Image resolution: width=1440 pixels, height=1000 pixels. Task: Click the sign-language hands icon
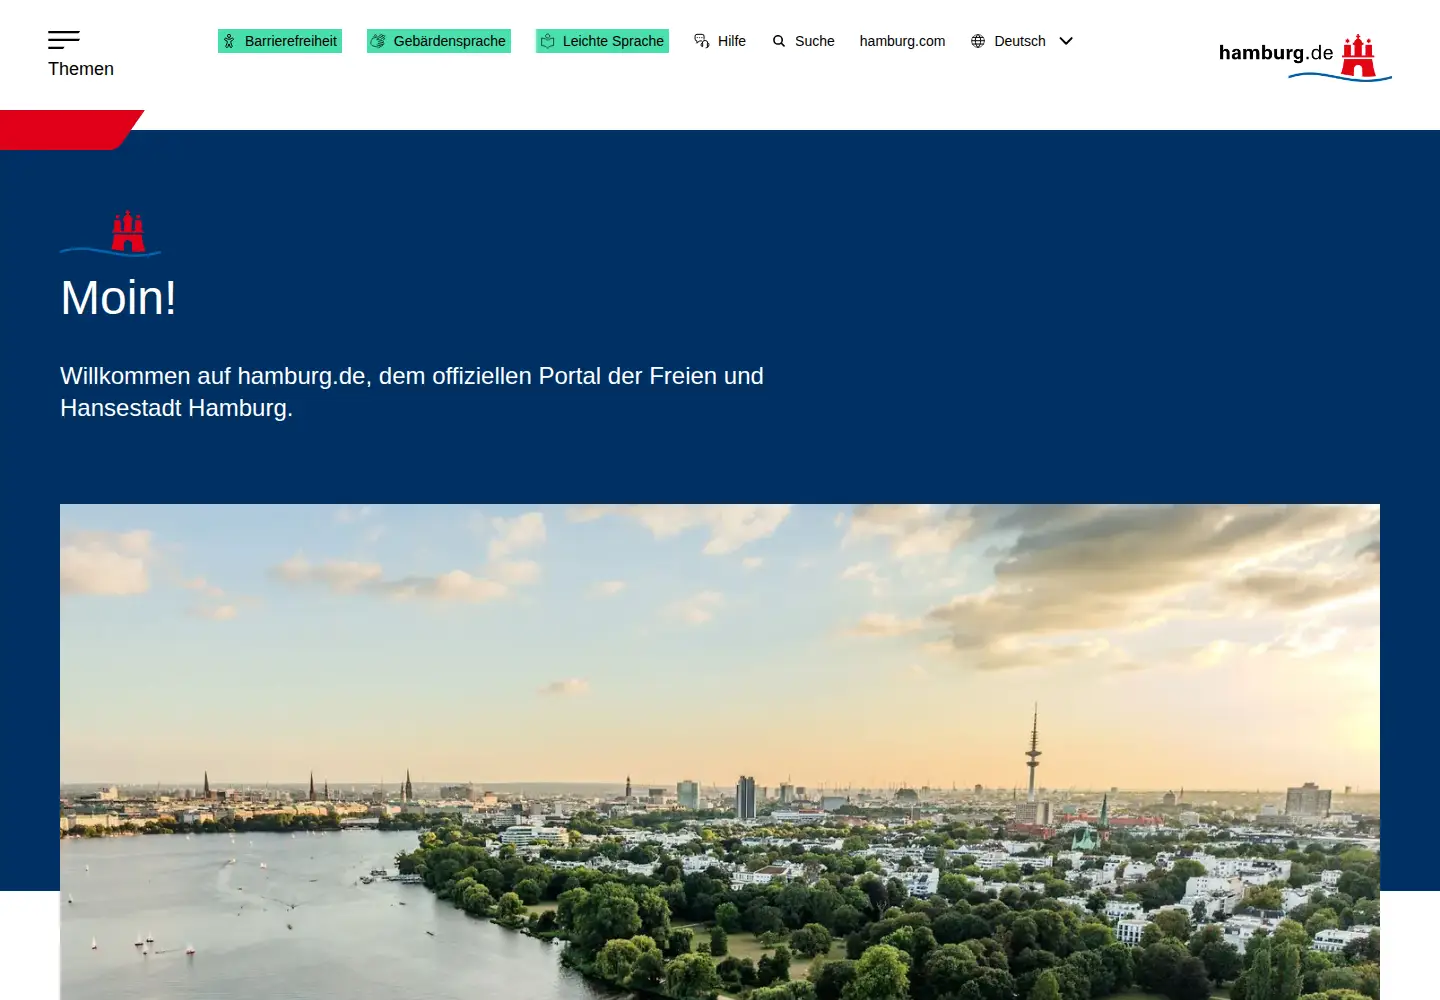[378, 41]
